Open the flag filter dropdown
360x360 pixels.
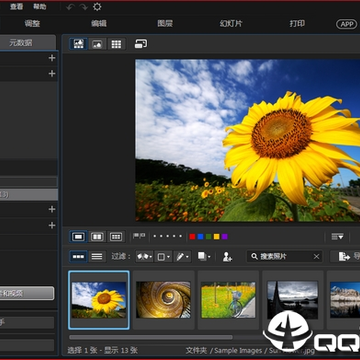pyautogui.click(x=145, y=257)
